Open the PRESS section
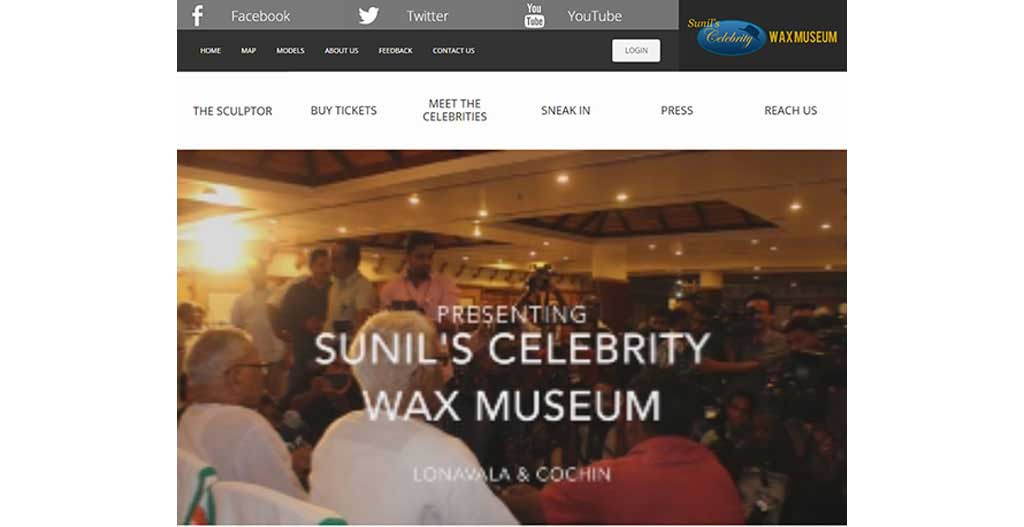This screenshot has width=1024, height=527. click(677, 111)
